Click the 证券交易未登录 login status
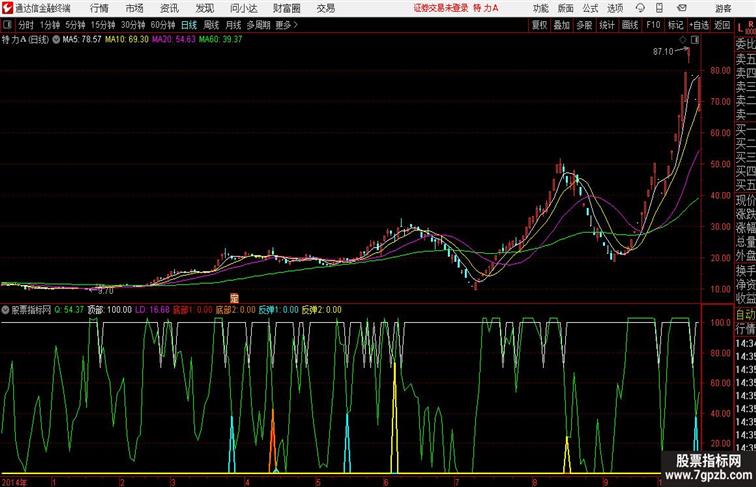 point(441,8)
